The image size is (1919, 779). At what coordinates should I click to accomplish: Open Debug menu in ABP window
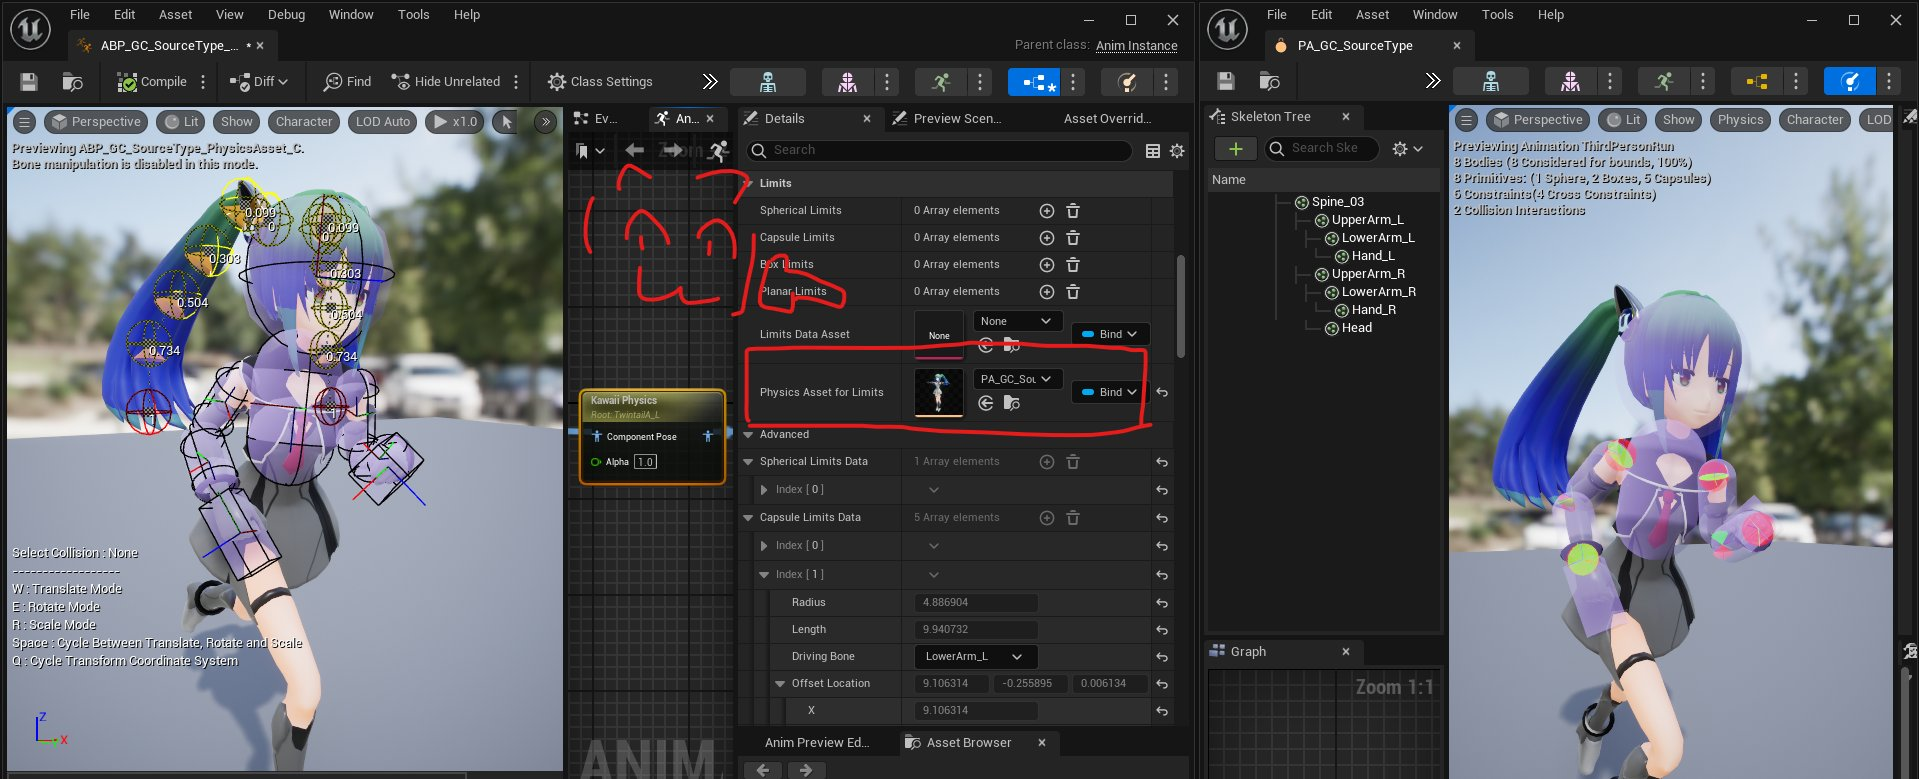pyautogui.click(x=286, y=15)
